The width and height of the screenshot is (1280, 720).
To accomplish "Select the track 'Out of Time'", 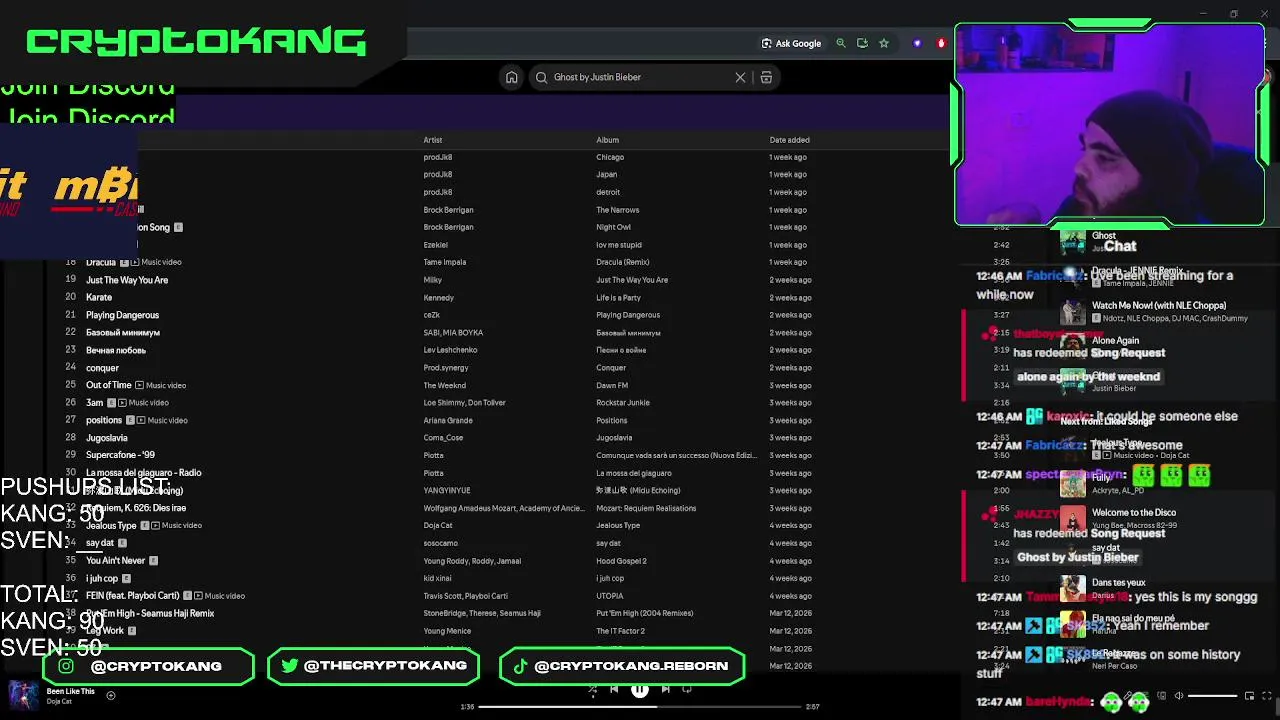I will click(x=109, y=385).
